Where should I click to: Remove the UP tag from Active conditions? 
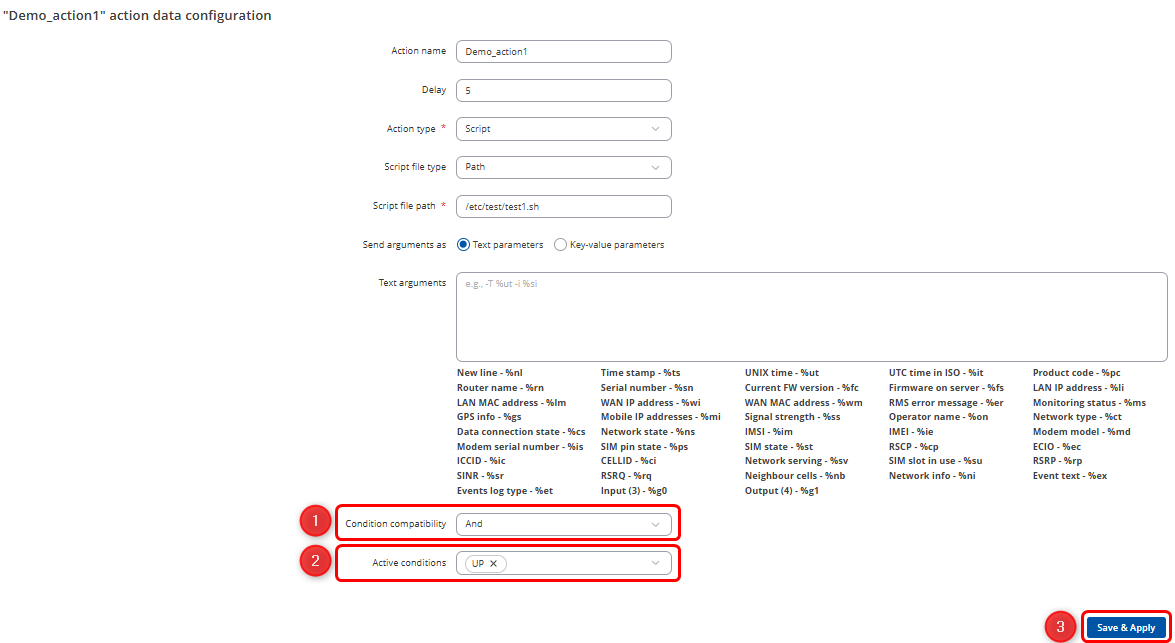click(493, 564)
